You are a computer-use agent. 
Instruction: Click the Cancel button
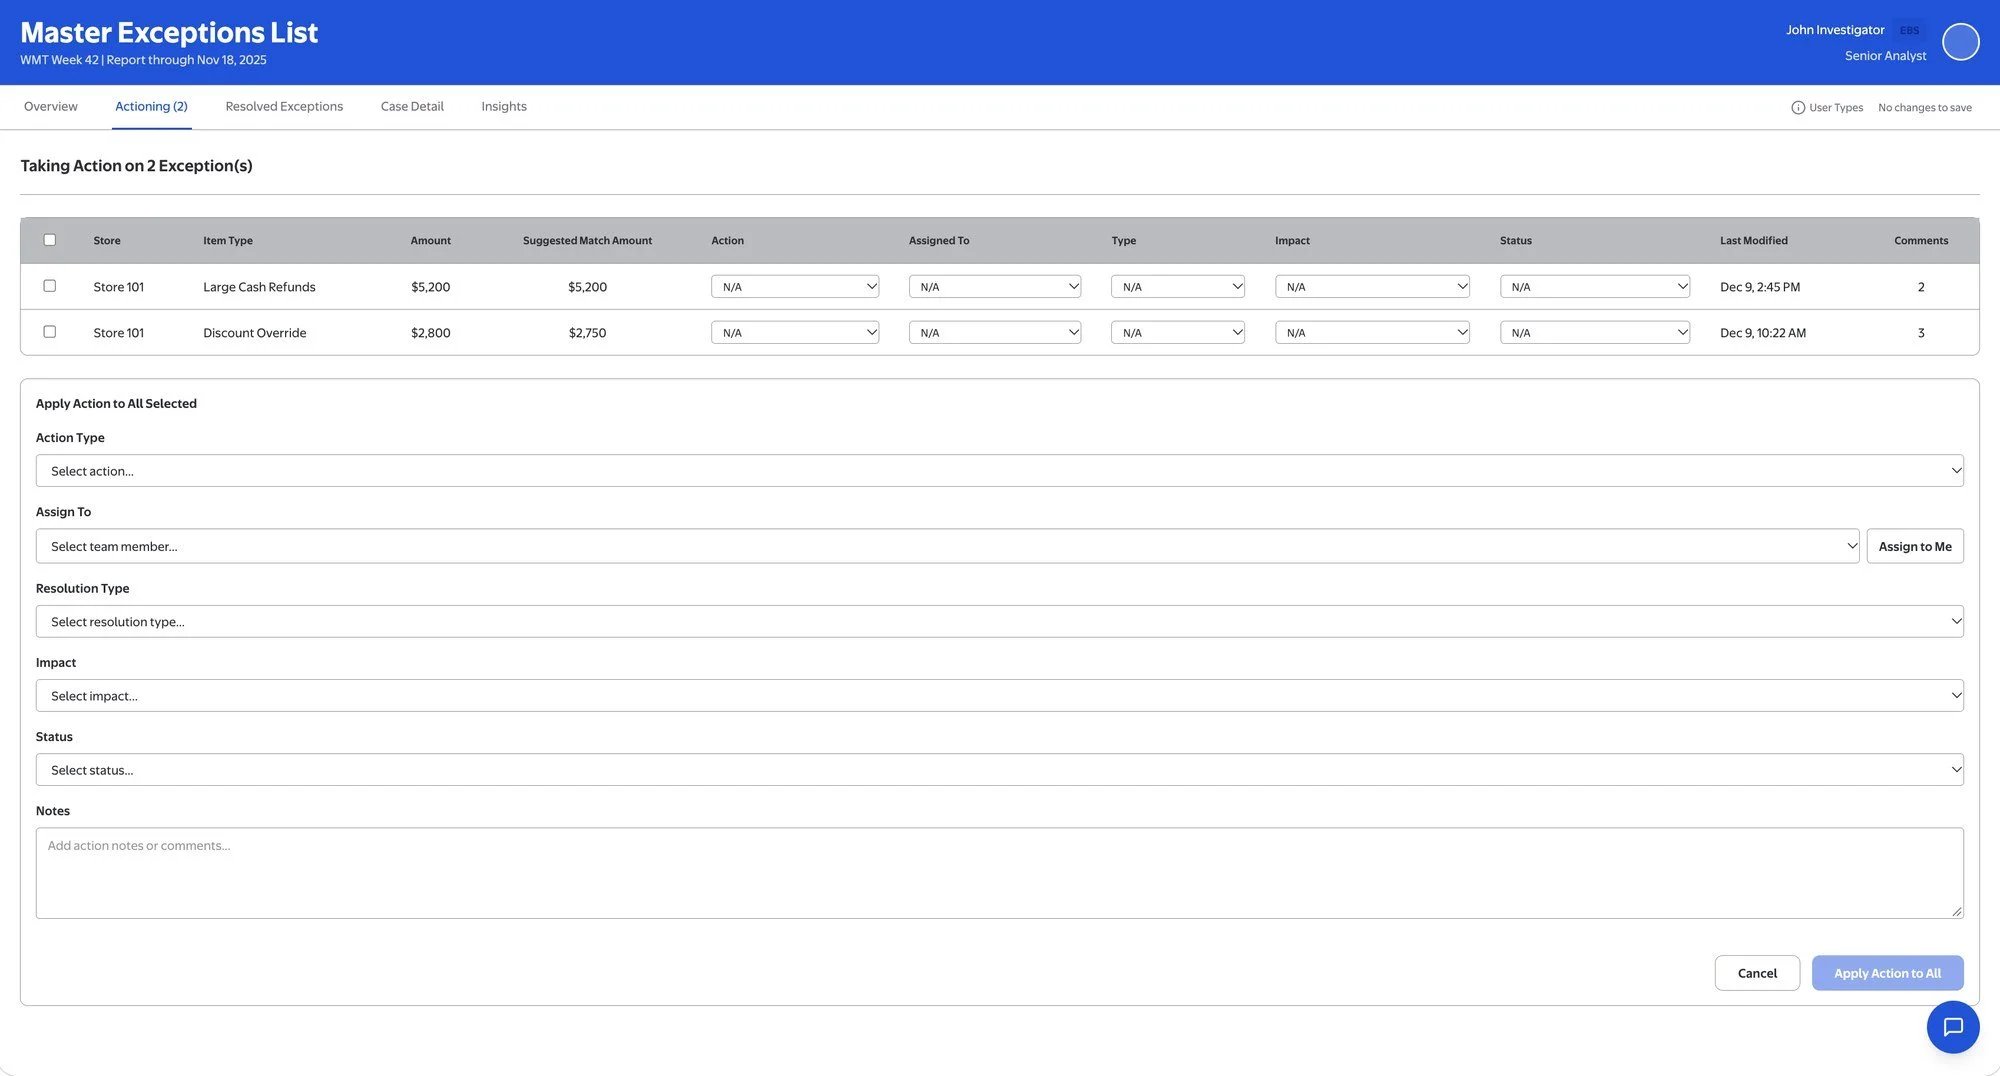coord(1757,973)
